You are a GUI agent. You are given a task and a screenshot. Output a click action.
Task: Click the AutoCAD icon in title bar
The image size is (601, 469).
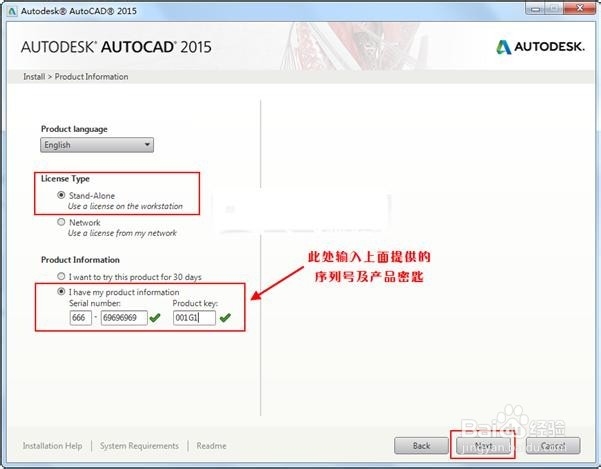pyautogui.click(x=12, y=11)
